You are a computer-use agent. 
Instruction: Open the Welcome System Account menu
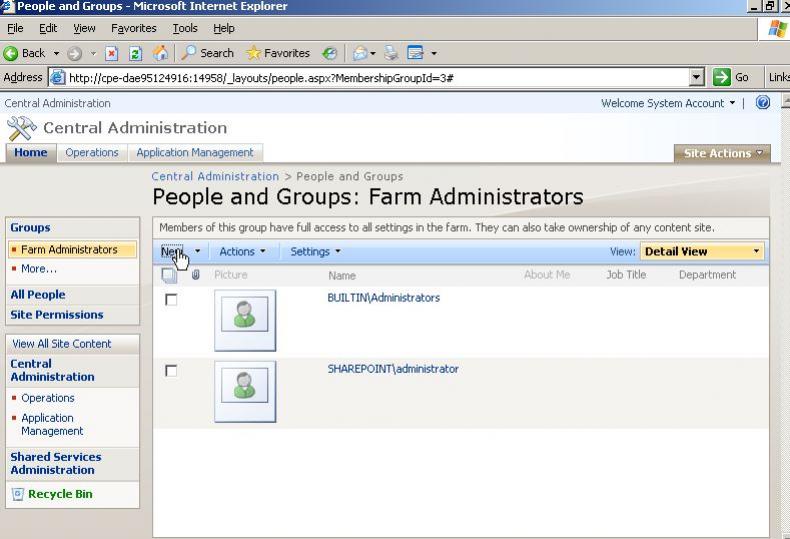pyautogui.click(x=668, y=103)
